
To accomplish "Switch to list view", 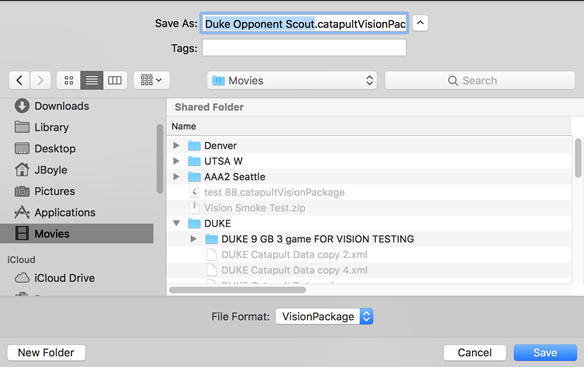I will tap(92, 80).
